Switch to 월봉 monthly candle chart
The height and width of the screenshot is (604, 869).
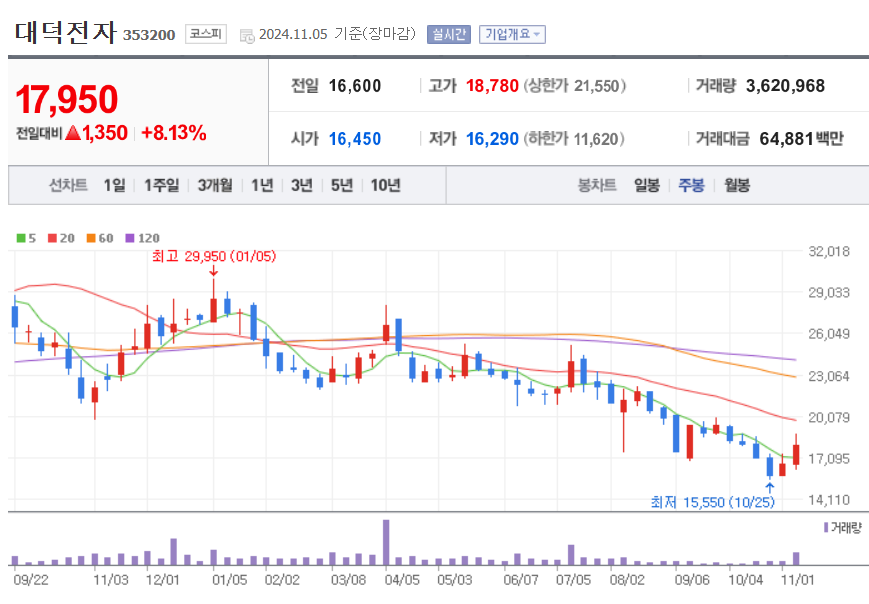click(737, 185)
